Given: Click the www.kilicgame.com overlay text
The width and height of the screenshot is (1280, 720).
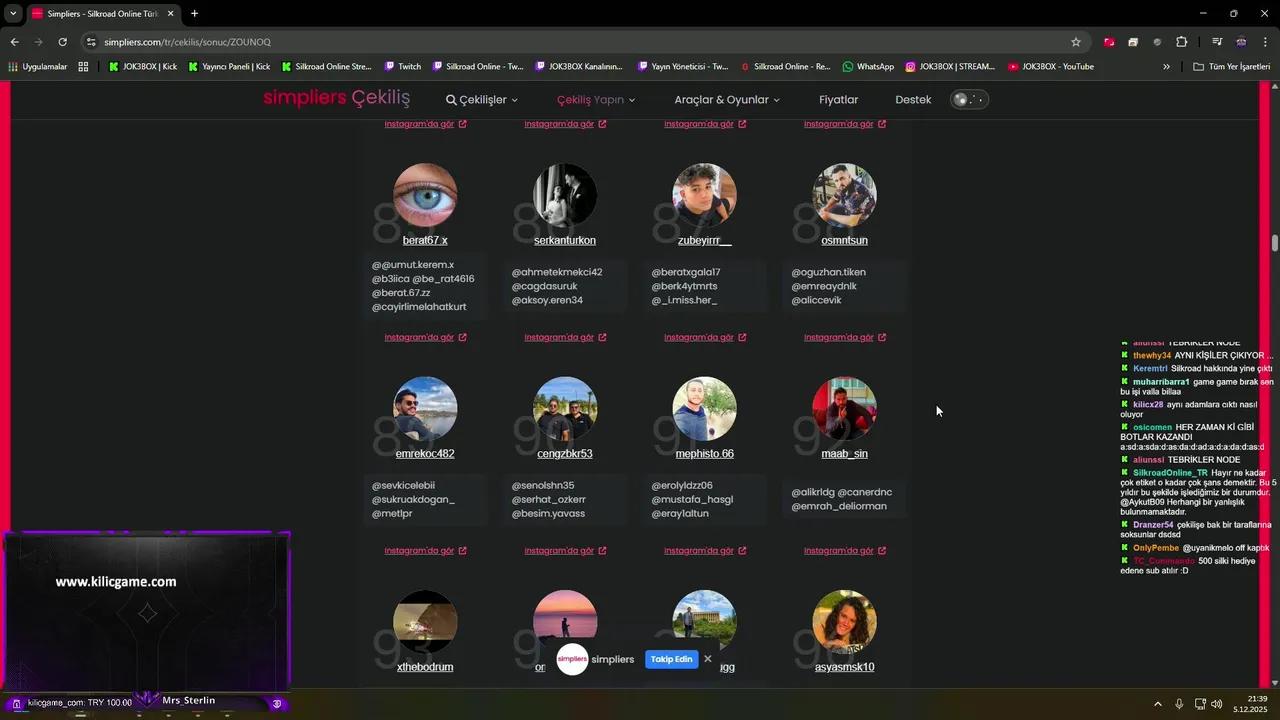Looking at the screenshot, I should (x=116, y=582).
